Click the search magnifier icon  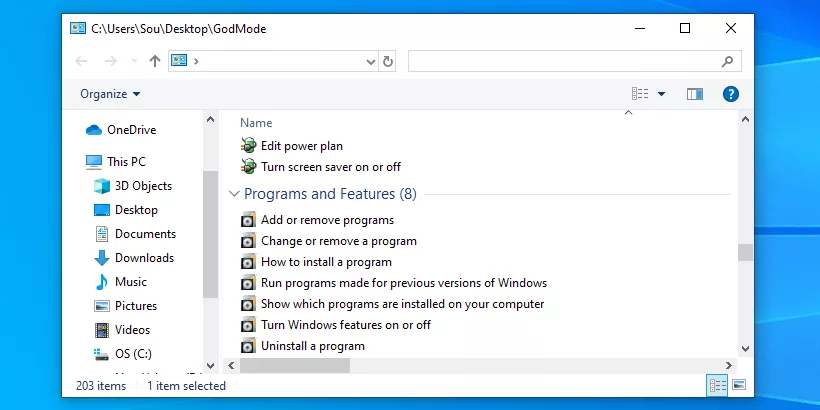[x=727, y=62]
